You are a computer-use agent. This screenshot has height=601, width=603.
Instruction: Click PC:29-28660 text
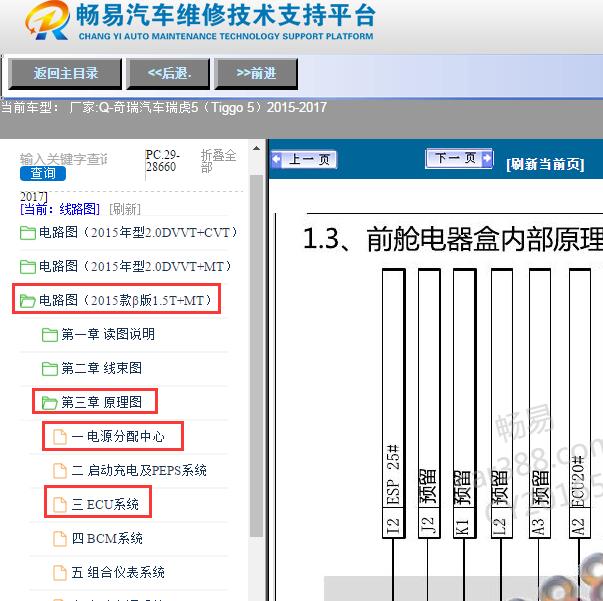coord(162,161)
